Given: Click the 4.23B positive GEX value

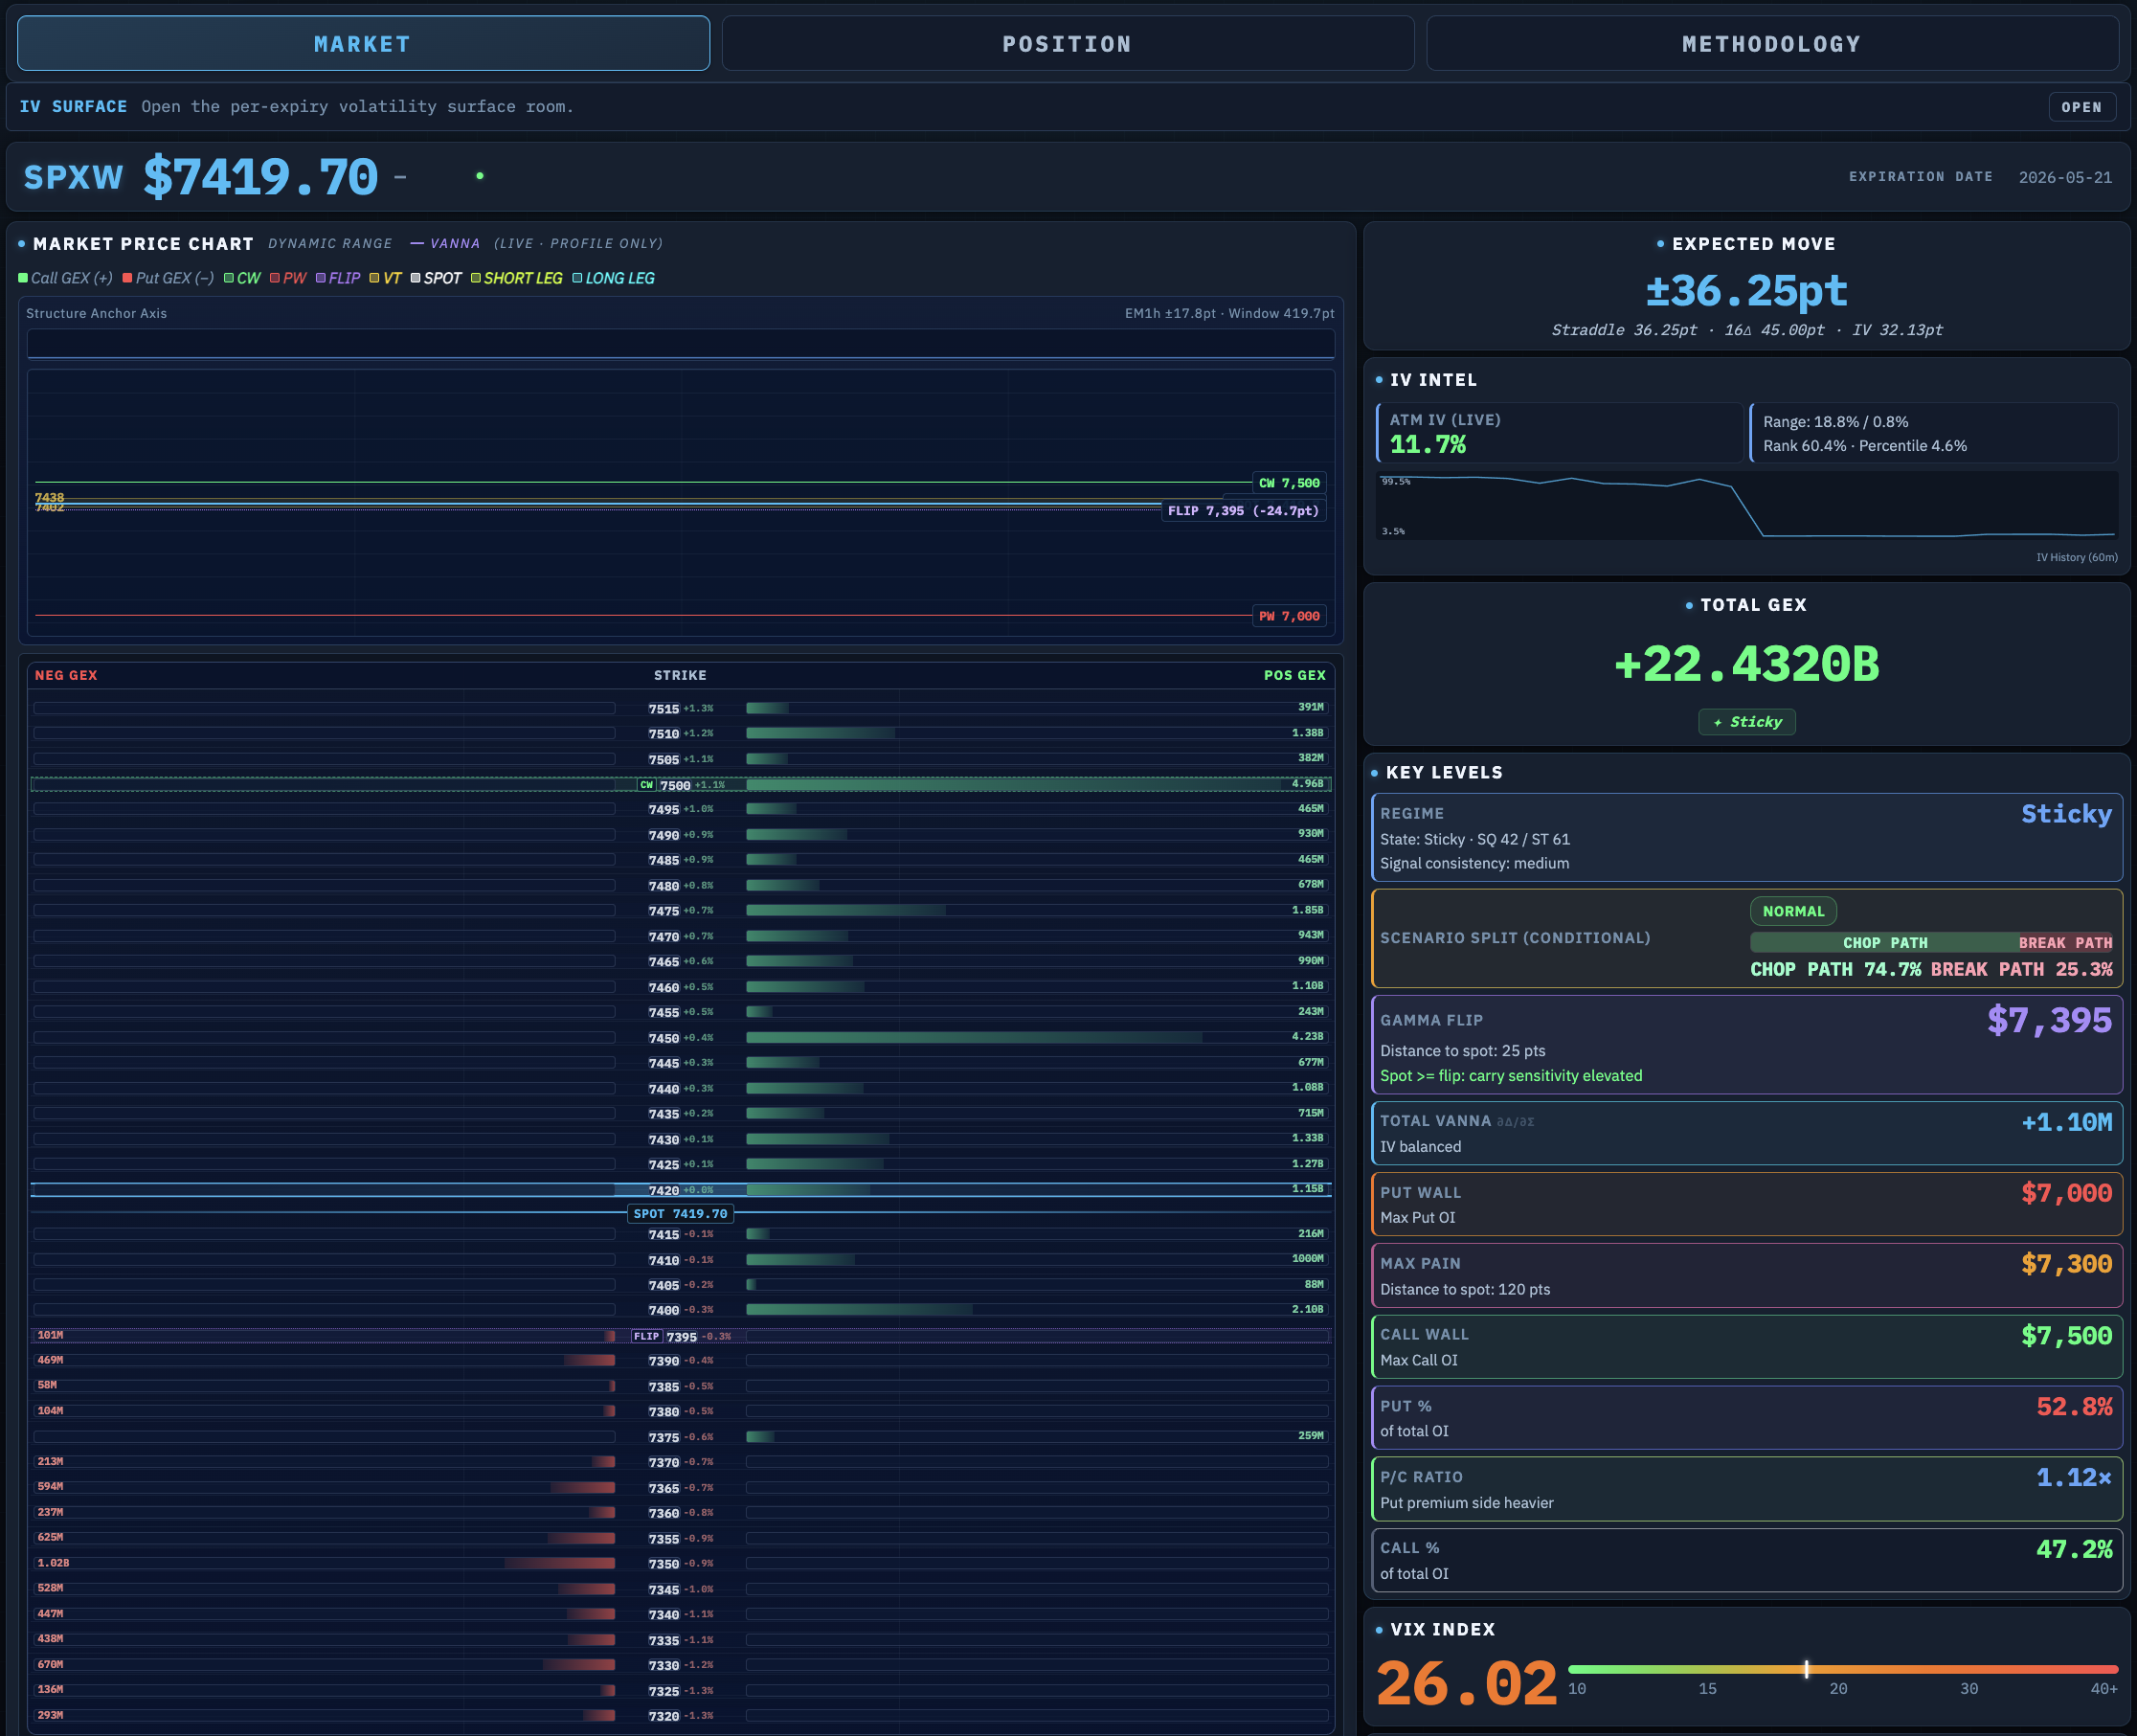Looking at the screenshot, I should 1307,1037.
